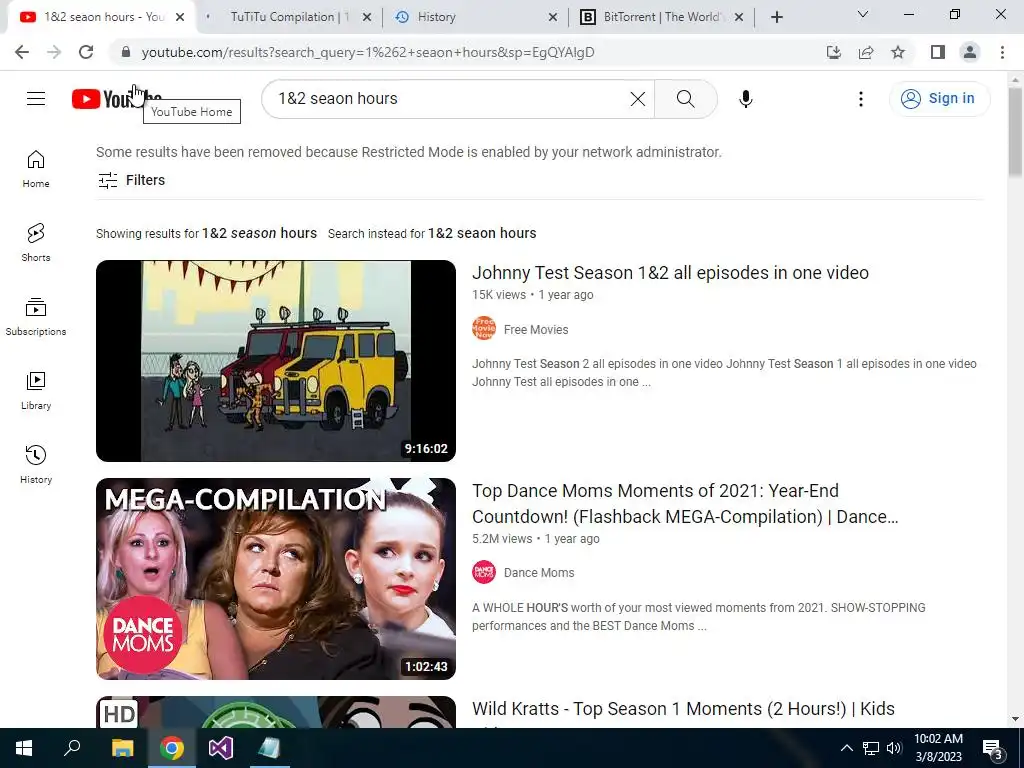The height and width of the screenshot is (768, 1024).
Task: Open Wild Kratts HD thumbnail
Action: (276, 712)
